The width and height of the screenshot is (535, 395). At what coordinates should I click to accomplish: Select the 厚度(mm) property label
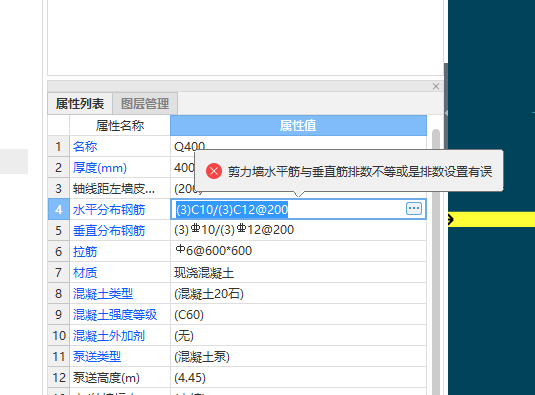click(x=99, y=167)
